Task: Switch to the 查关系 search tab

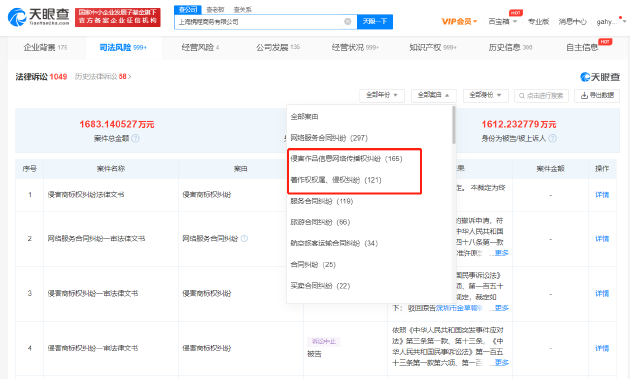Action: [x=242, y=9]
